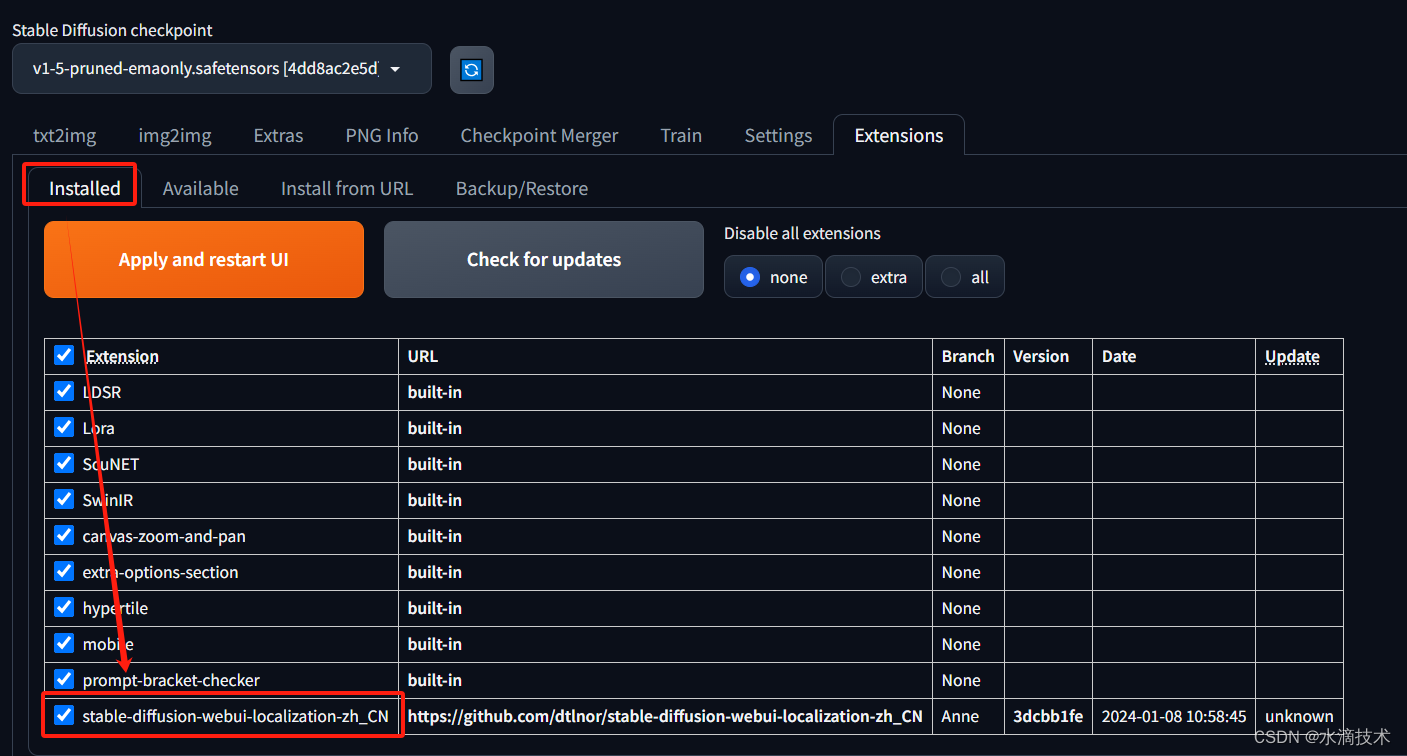The height and width of the screenshot is (756, 1407).
Task: Click the stable-diffusion-webui-localization-zh_CN extension name
Action: (x=235, y=716)
